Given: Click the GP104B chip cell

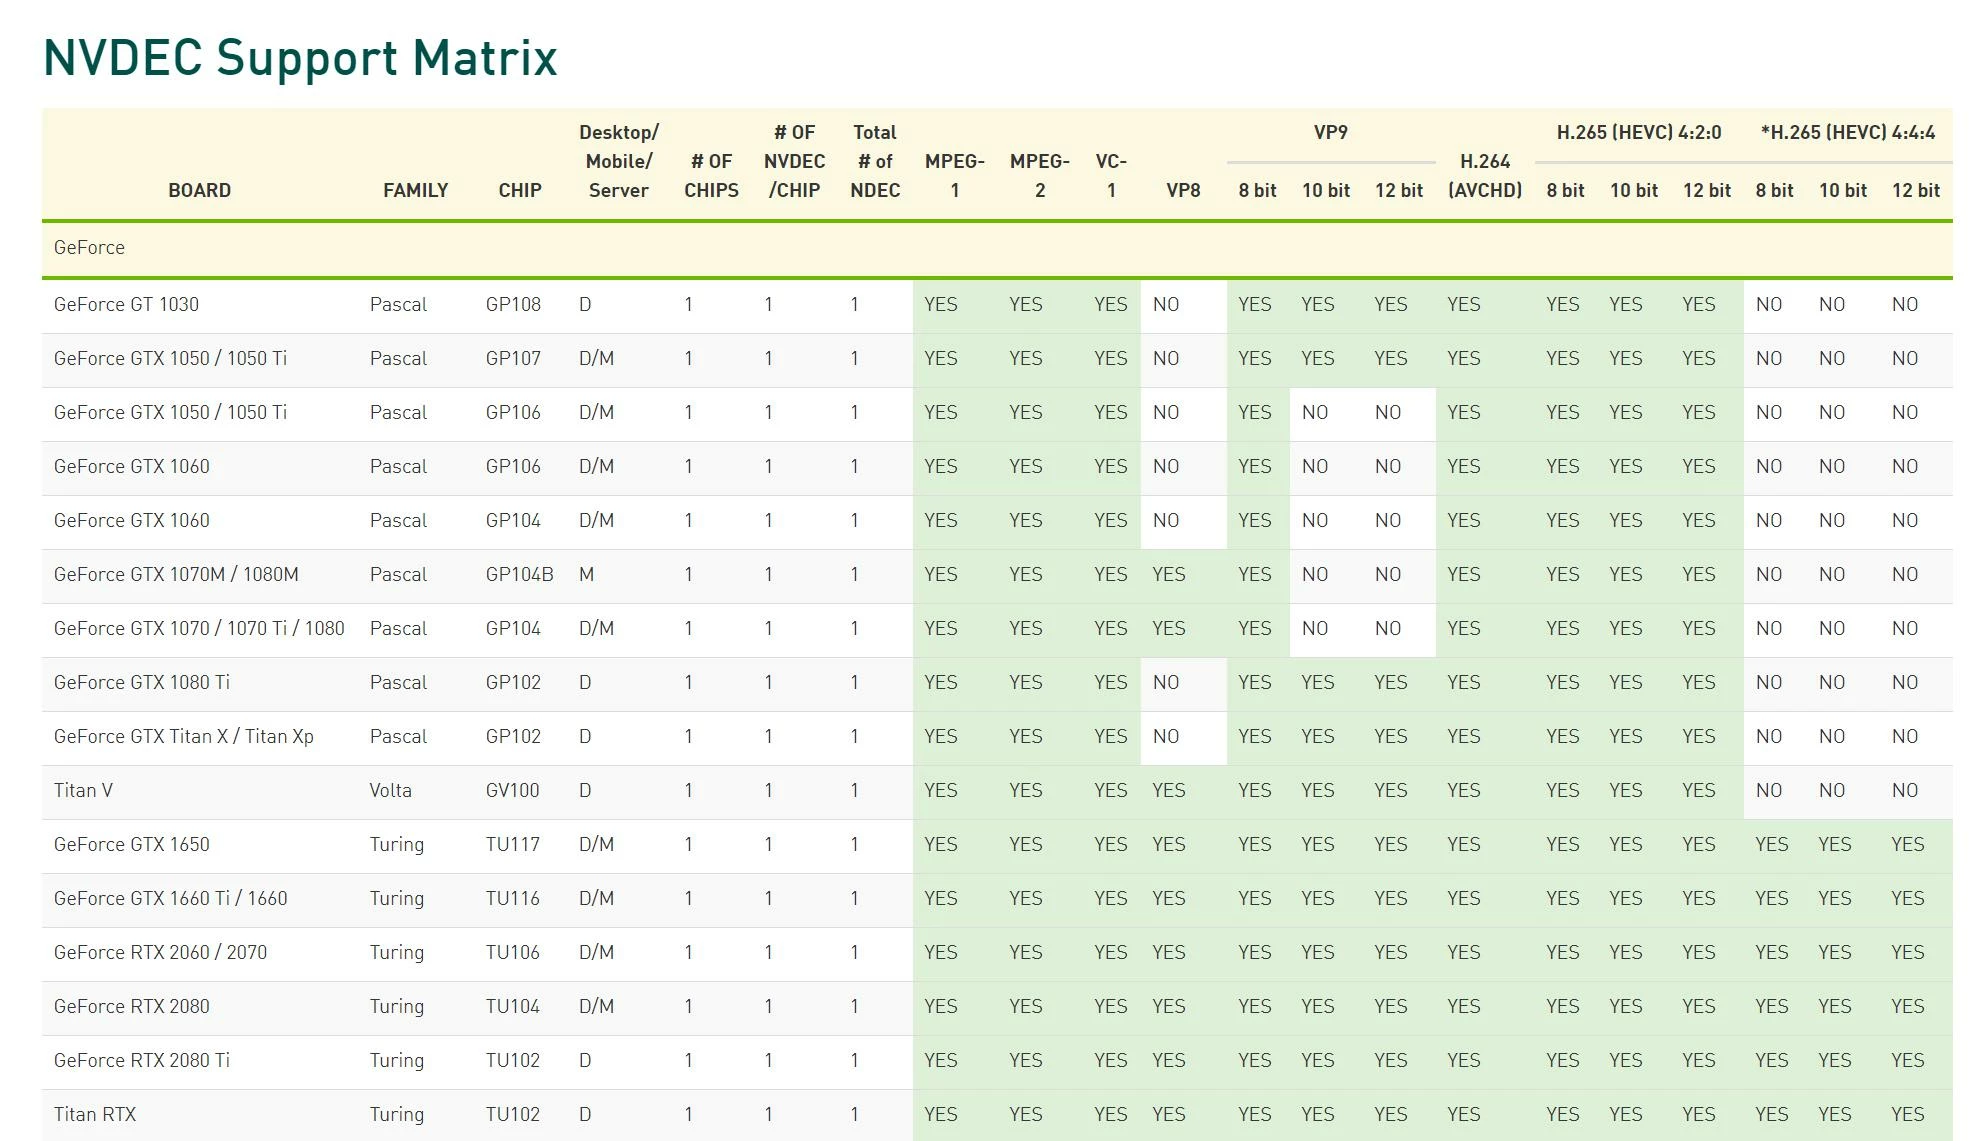Looking at the screenshot, I should tap(519, 574).
